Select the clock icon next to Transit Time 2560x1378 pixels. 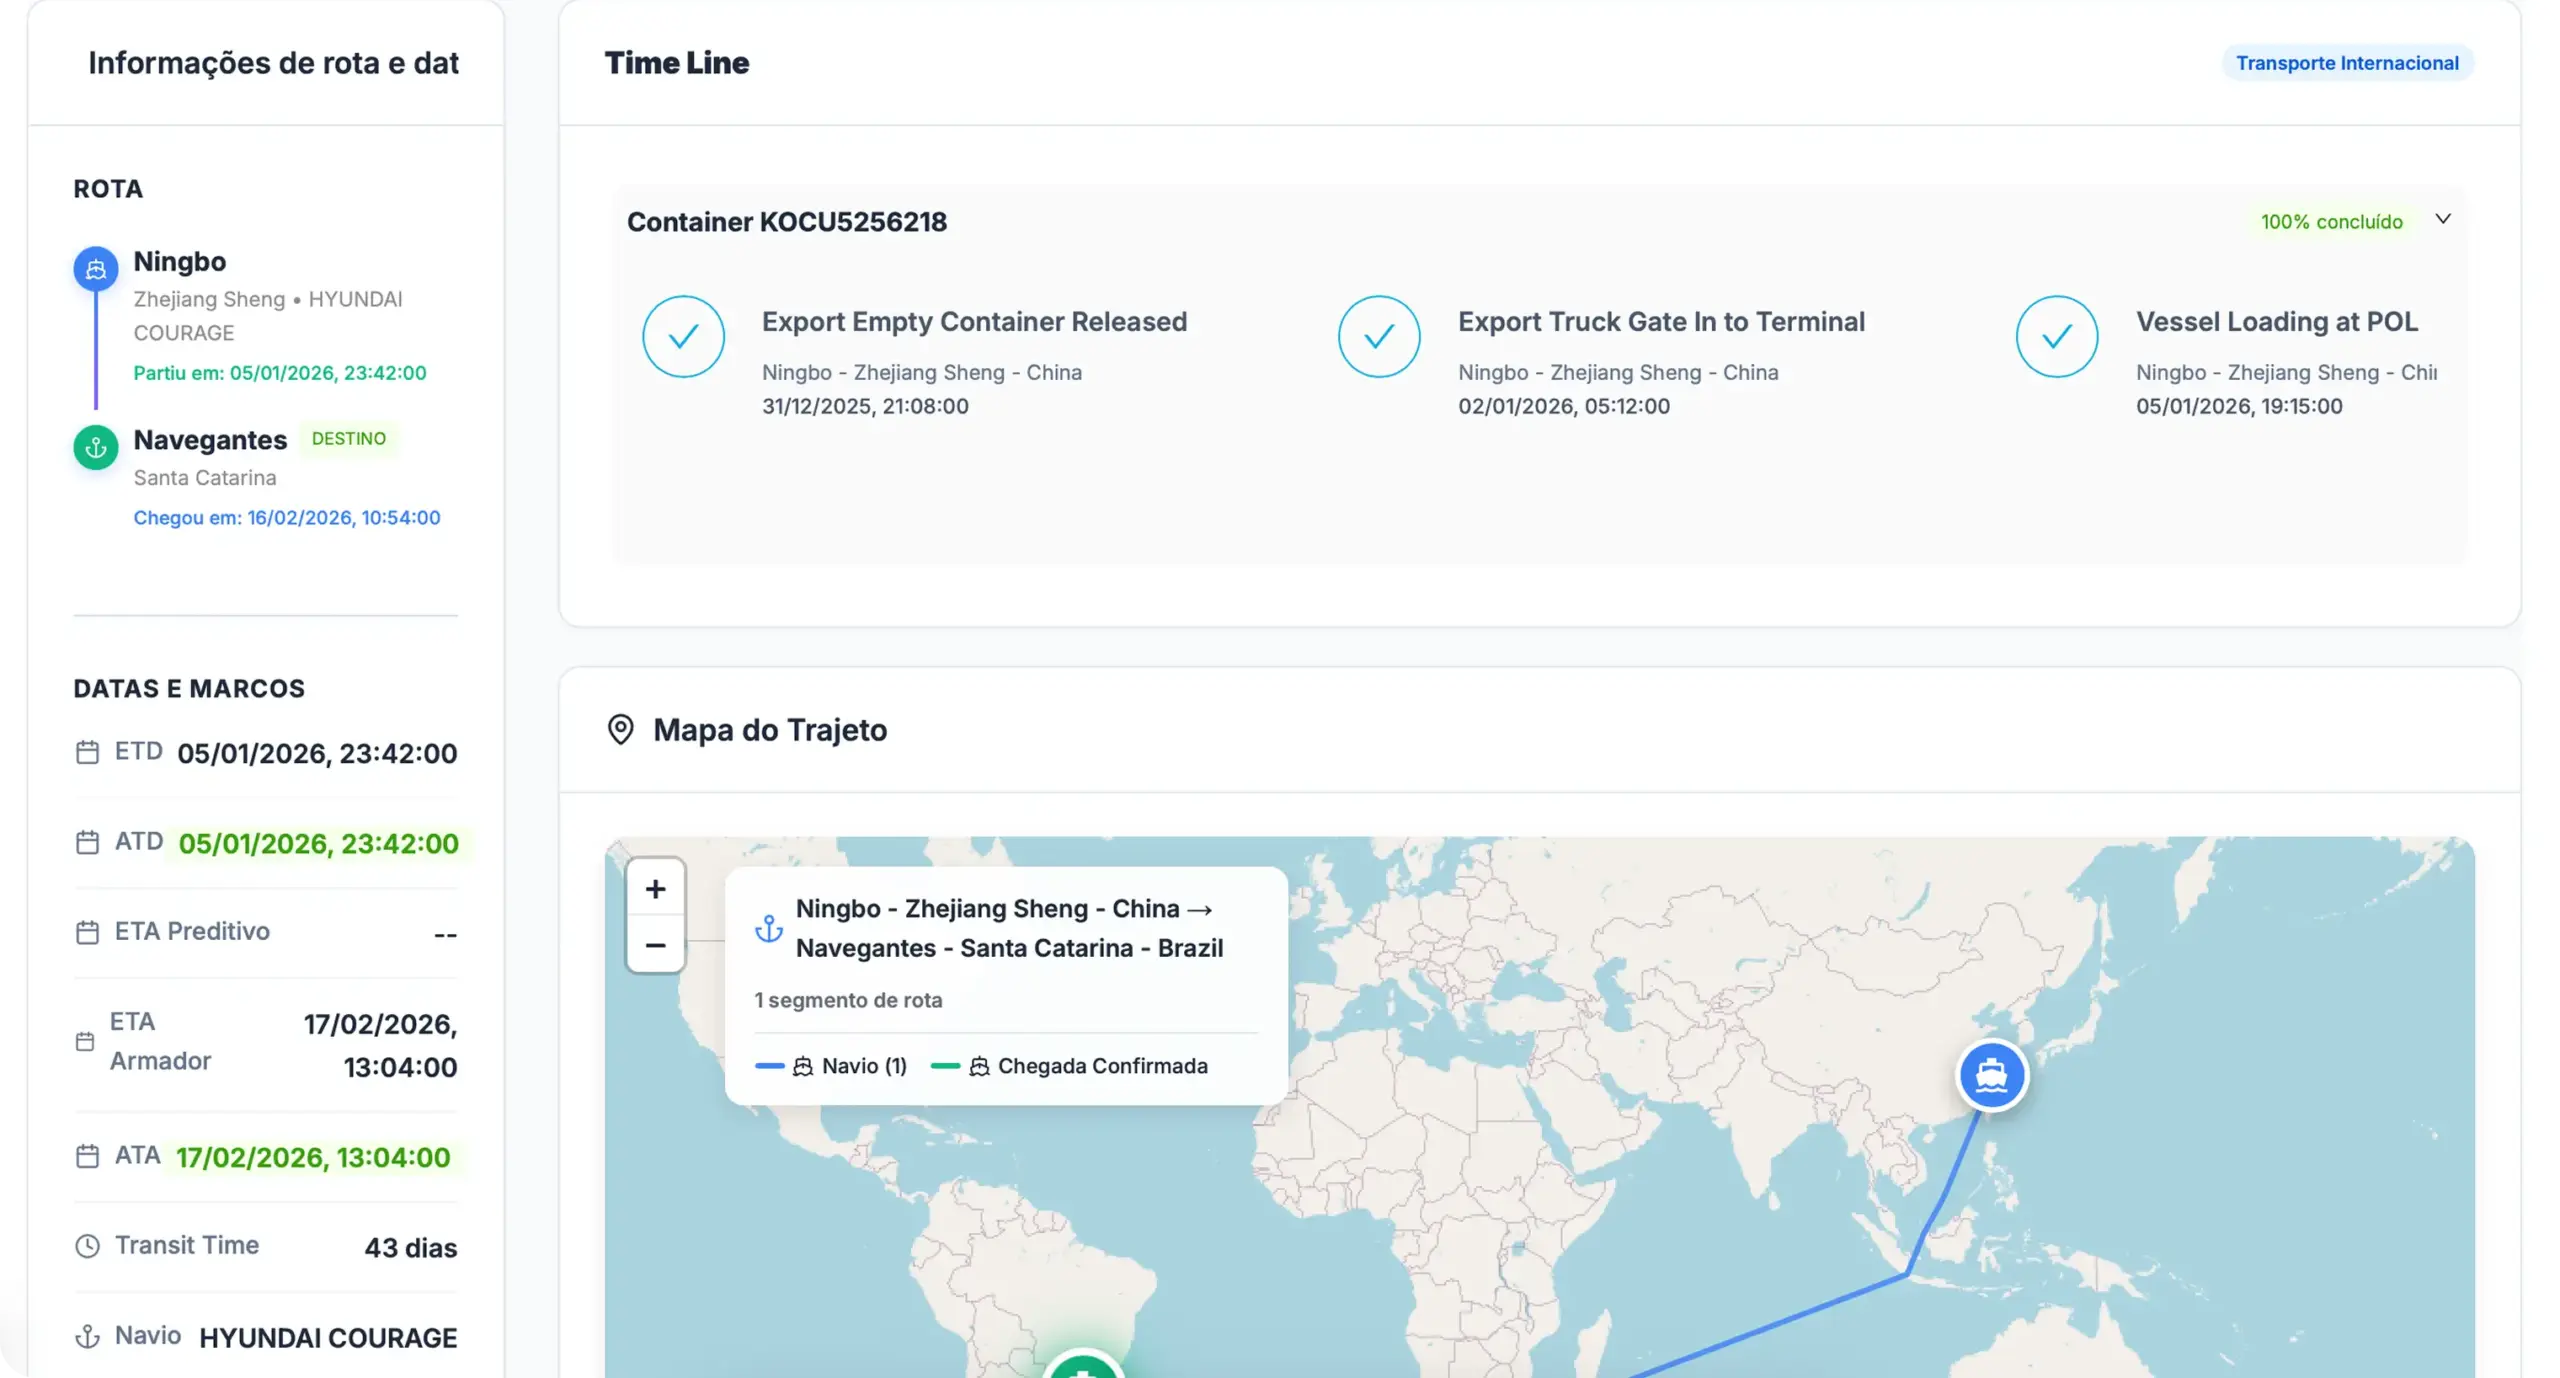pos(87,1245)
